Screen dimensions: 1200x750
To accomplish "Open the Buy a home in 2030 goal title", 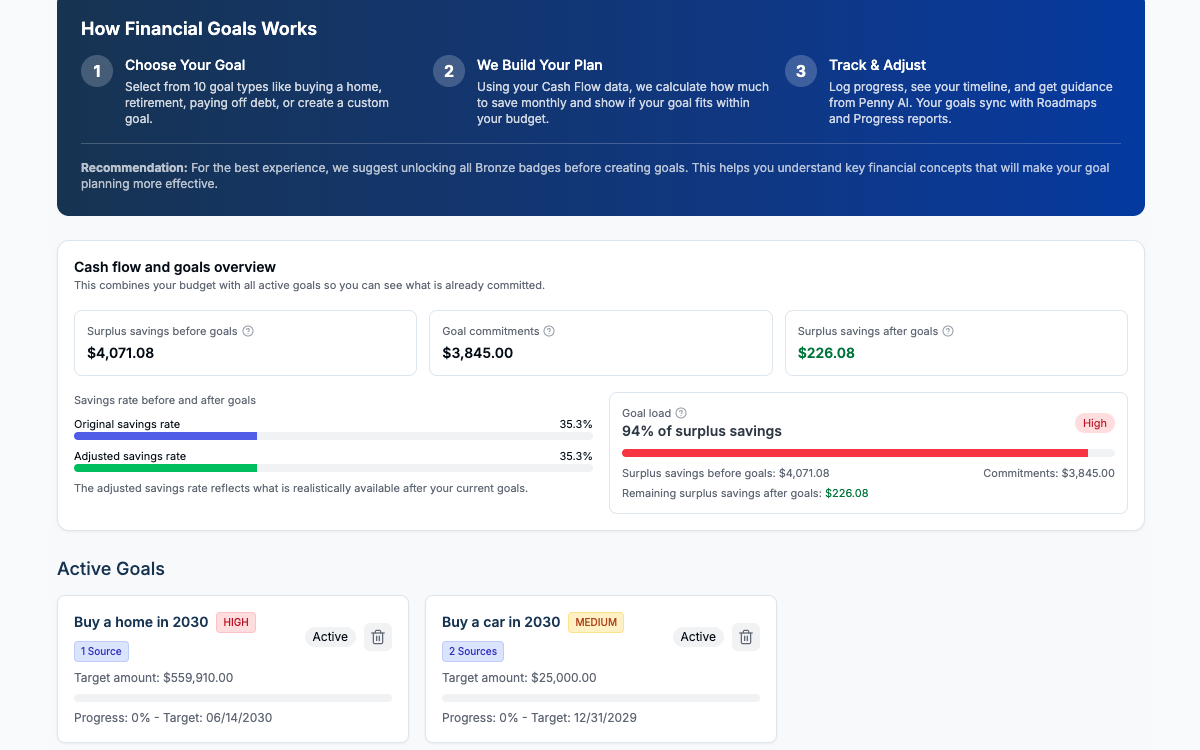I will tap(141, 622).
